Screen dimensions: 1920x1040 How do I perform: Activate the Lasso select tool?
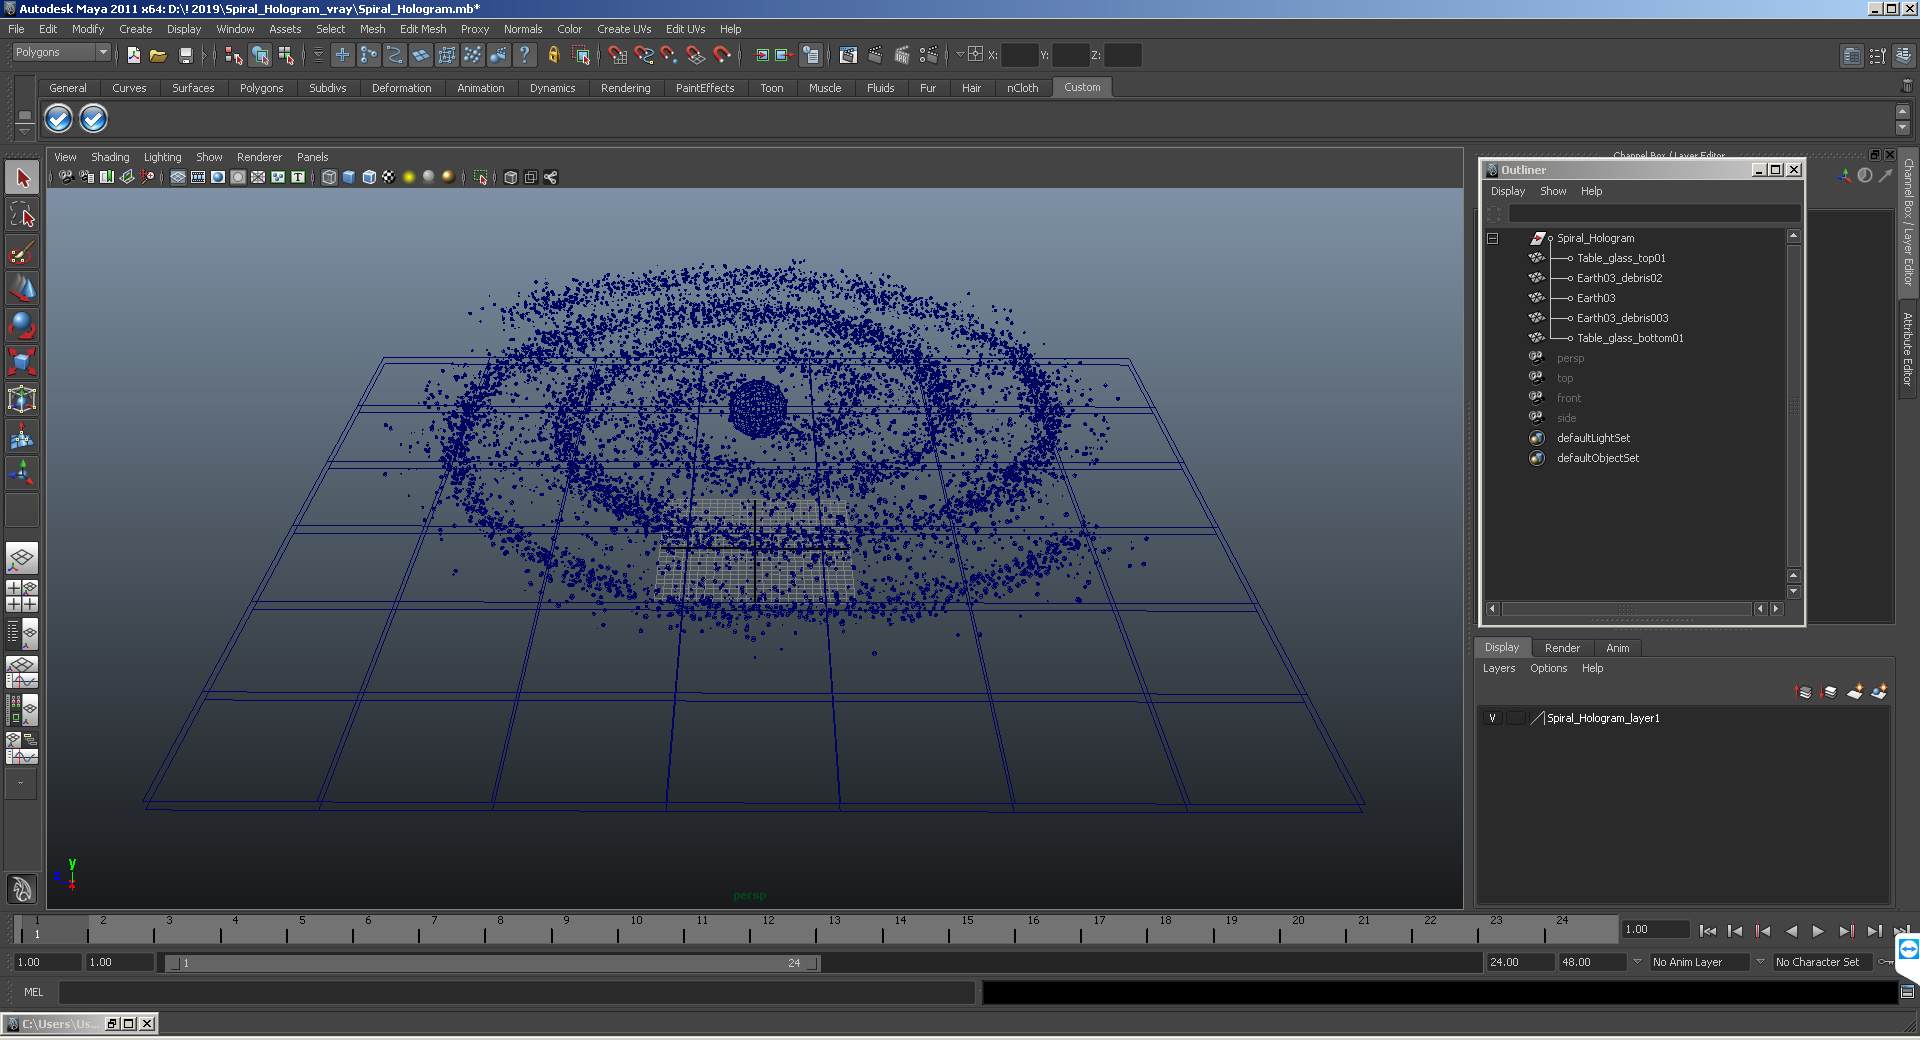point(22,215)
